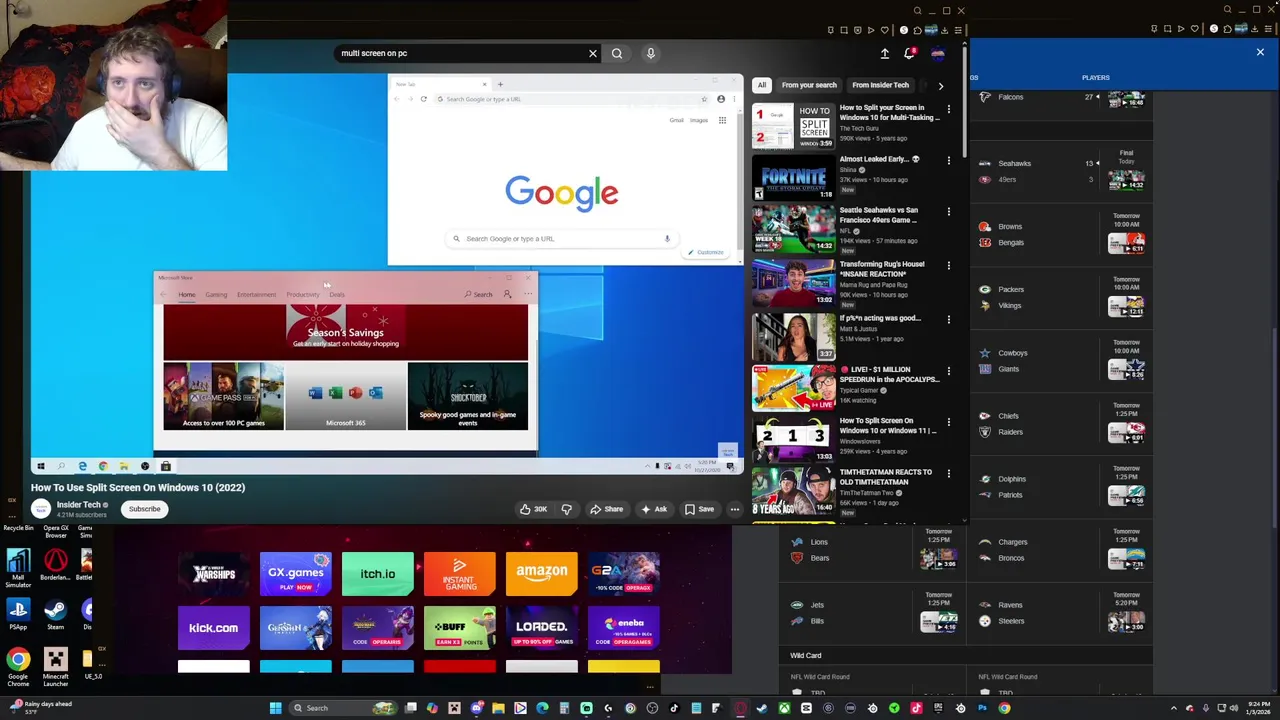This screenshot has width=1280, height=720.
Task: Open 'Transforming Rug's House' video title
Action: [x=882, y=269]
